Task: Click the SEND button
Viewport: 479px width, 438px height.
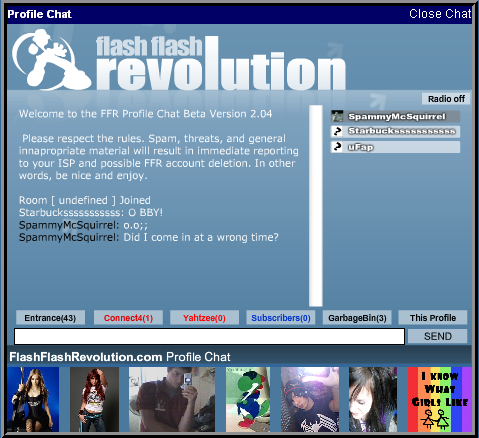Action: [x=437, y=336]
